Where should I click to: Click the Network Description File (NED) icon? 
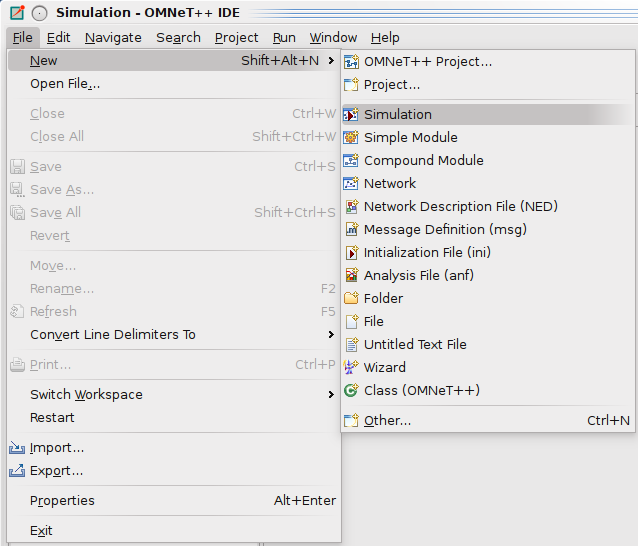tap(351, 206)
